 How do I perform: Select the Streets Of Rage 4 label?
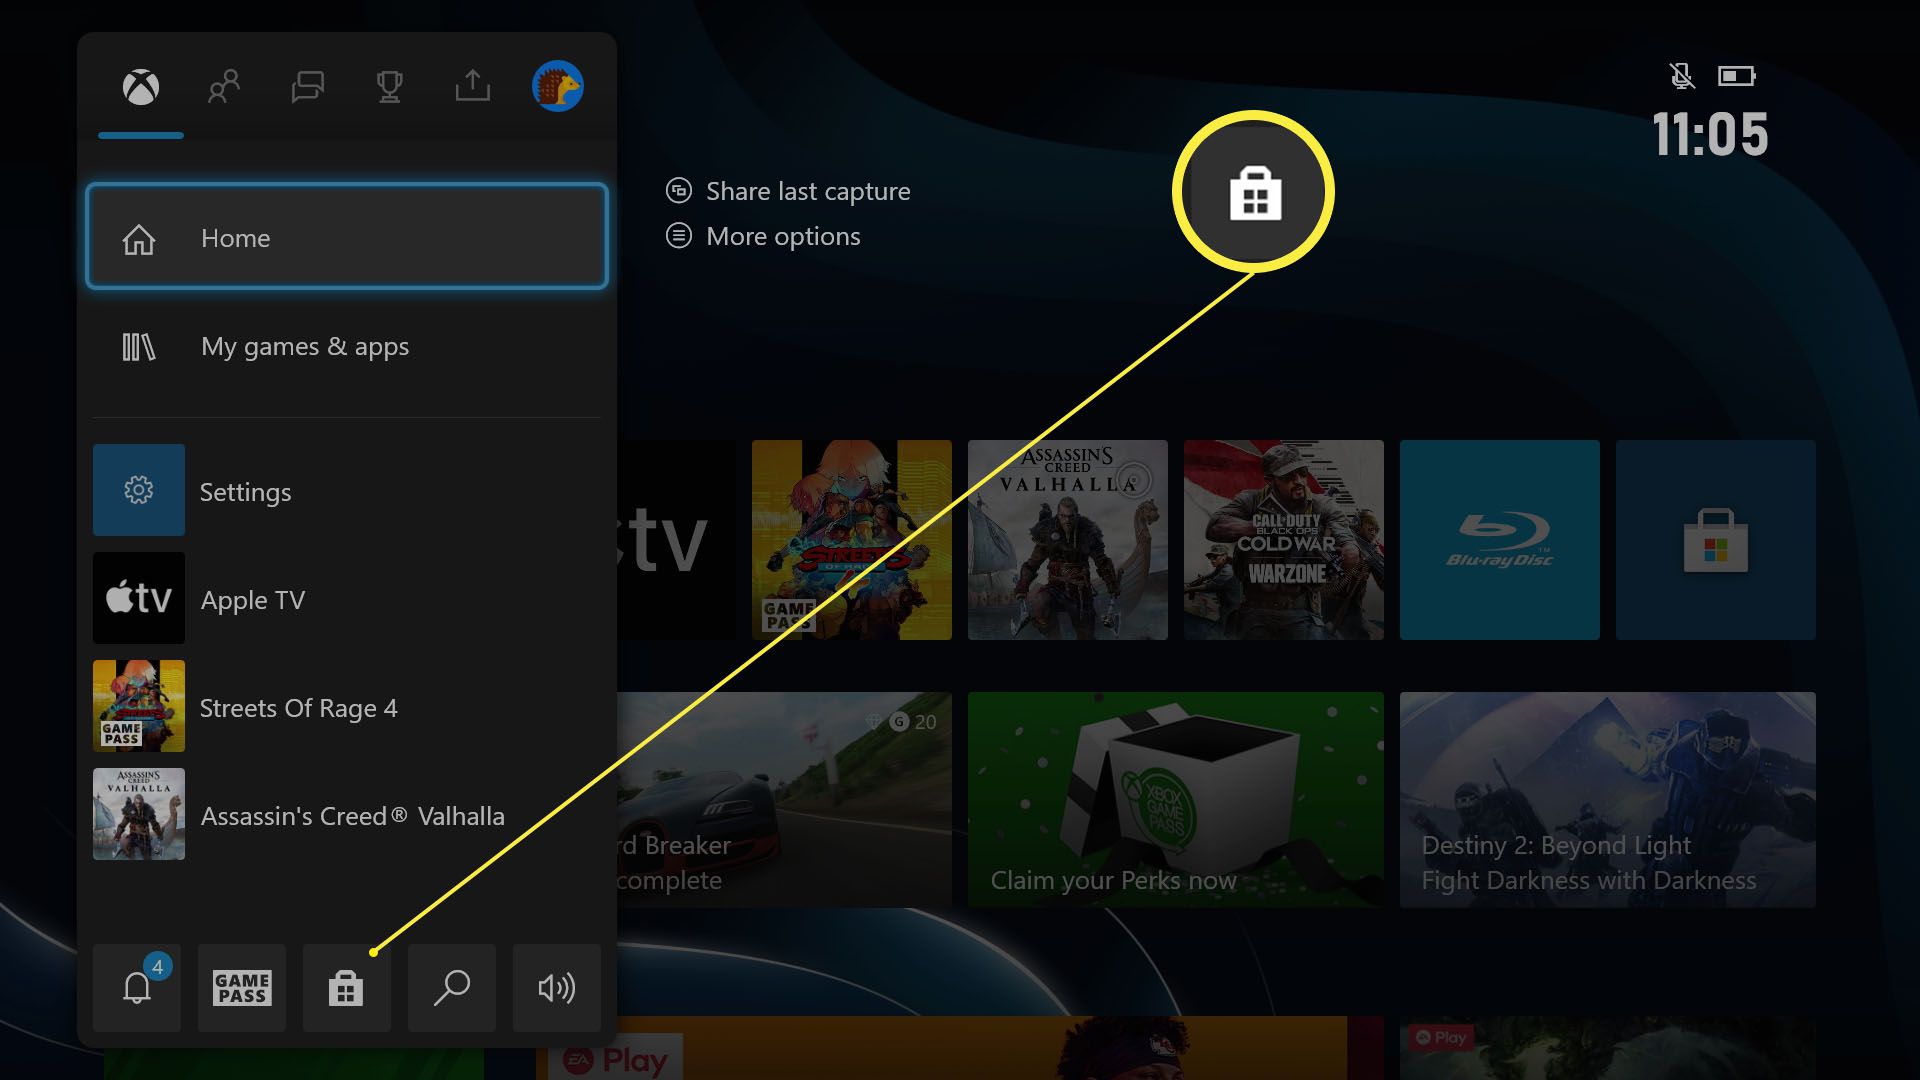(x=299, y=708)
